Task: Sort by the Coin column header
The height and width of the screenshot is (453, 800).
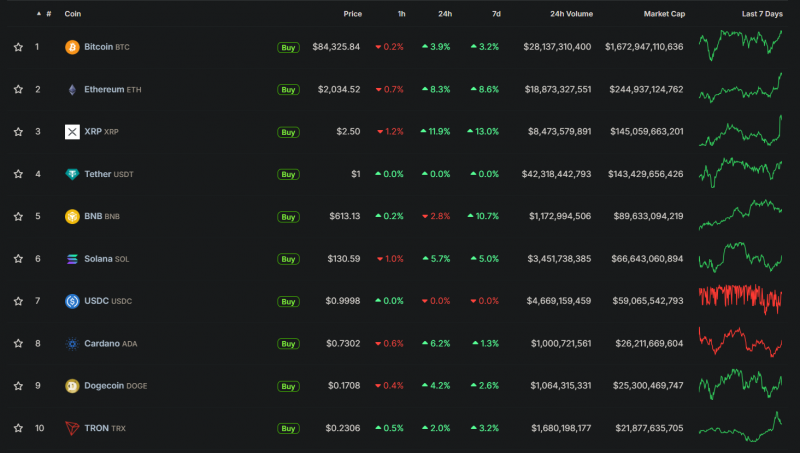Action: tap(72, 14)
